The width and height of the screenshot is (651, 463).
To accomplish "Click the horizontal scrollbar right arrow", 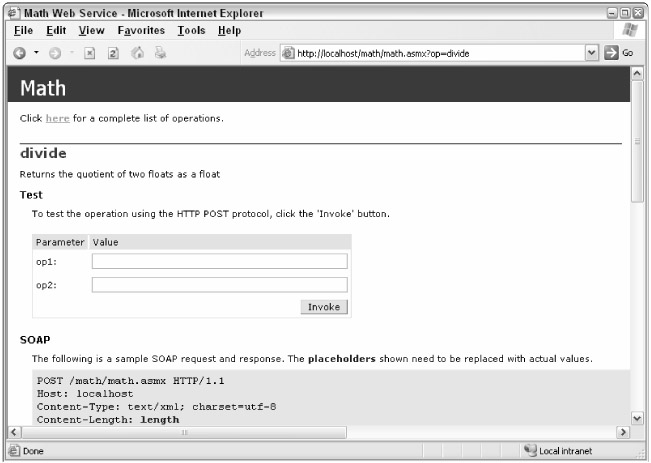I will 624,431.
